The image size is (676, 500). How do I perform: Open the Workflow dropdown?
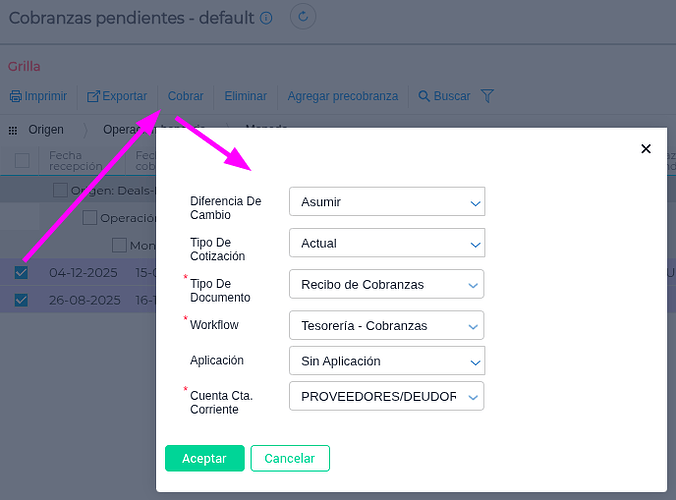coord(386,326)
